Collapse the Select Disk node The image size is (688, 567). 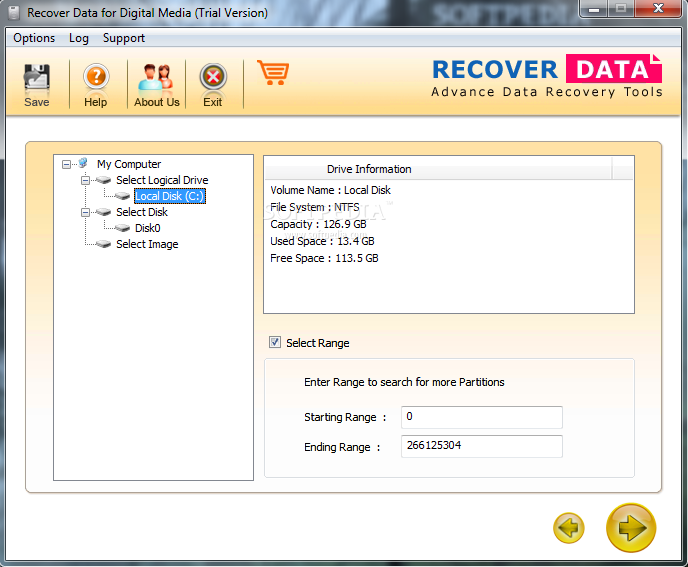pyautogui.click(x=86, y=212)
